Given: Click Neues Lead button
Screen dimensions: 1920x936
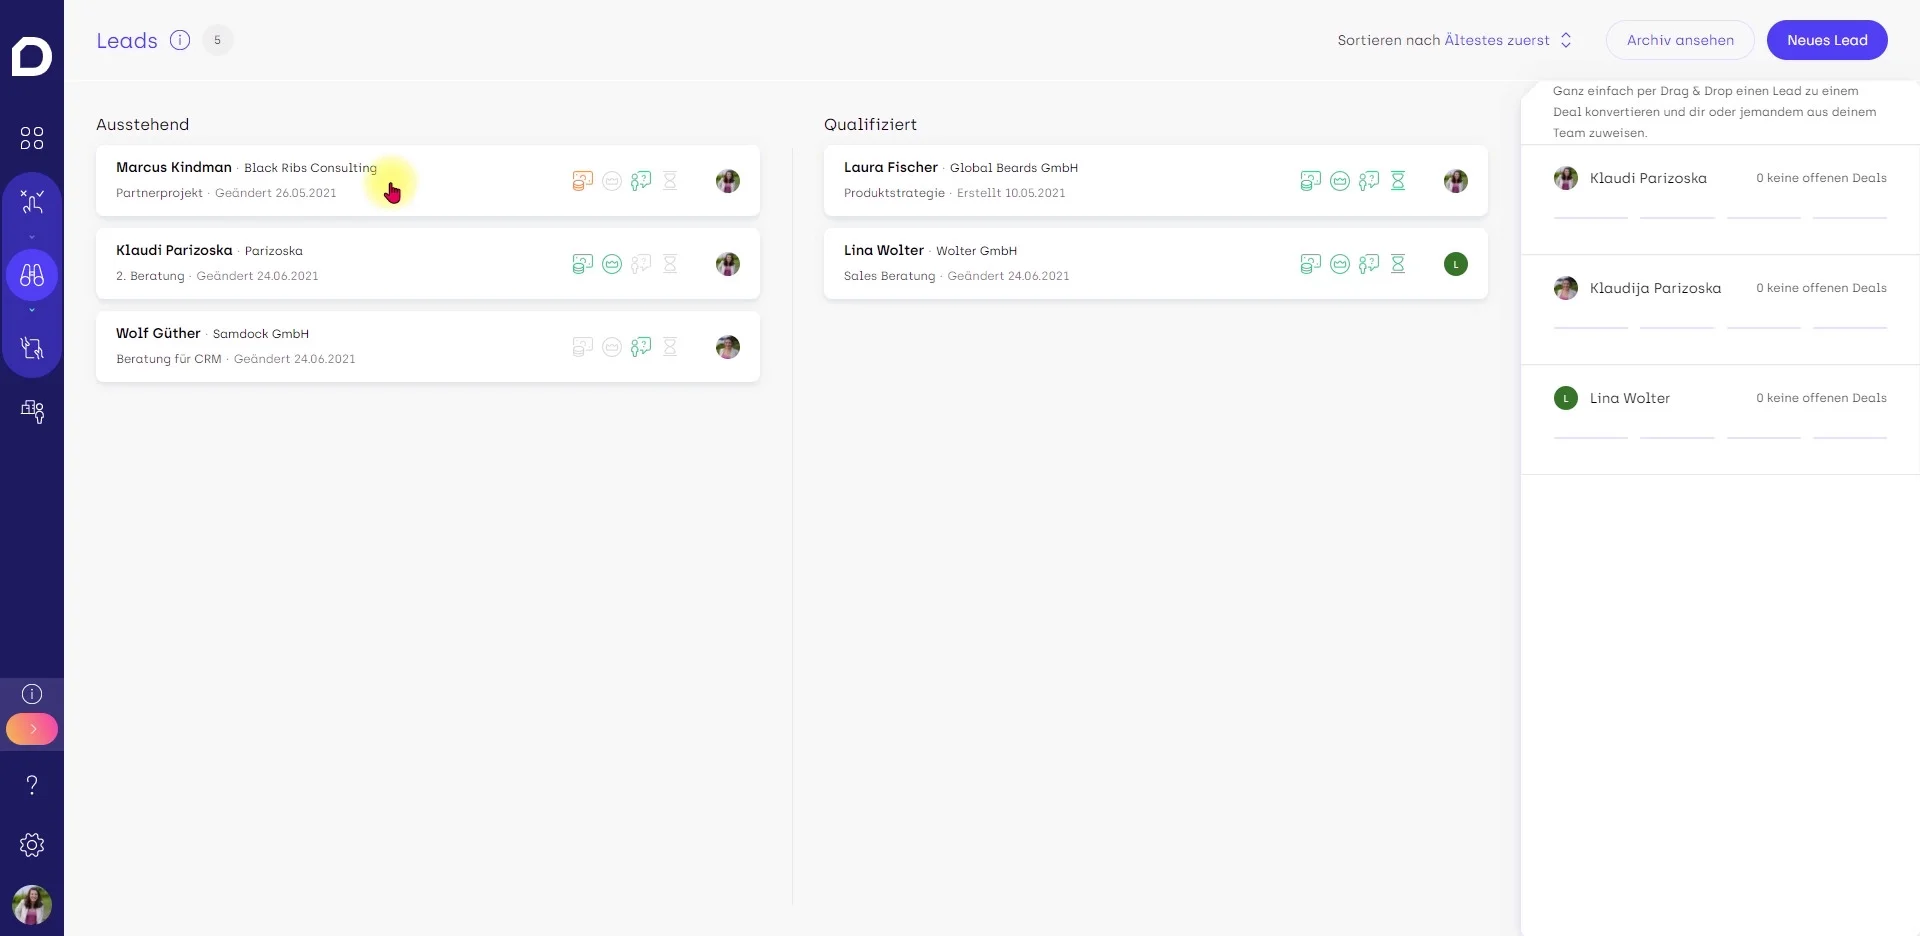Looking at the screenshot, I should coord(1827,40).
